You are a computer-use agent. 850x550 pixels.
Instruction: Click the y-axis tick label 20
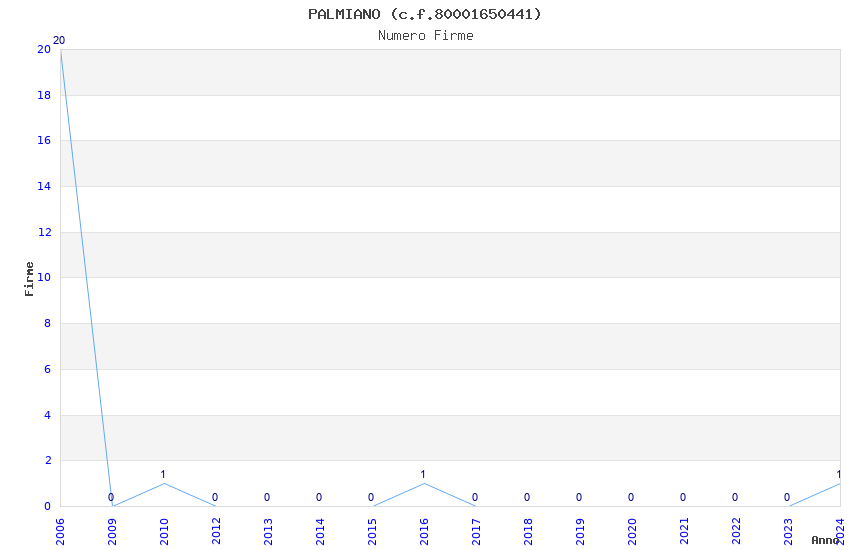click(44, 49)
